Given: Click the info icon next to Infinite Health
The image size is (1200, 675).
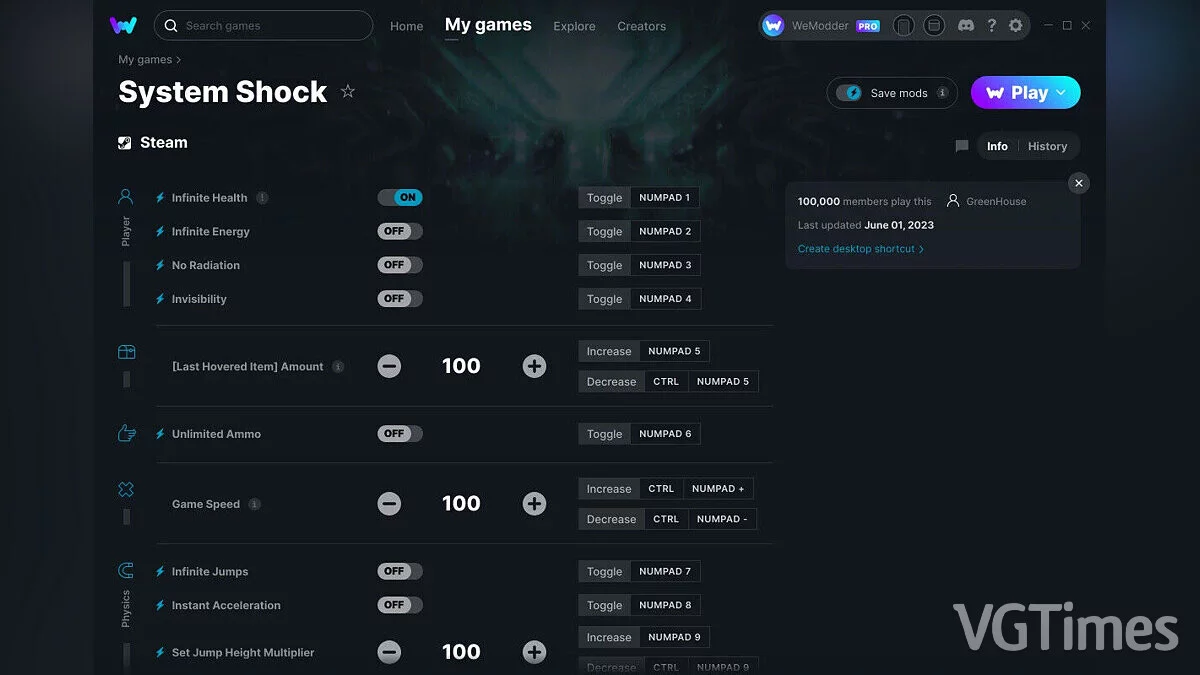Looking at the screenshot, I should point(262,198).
